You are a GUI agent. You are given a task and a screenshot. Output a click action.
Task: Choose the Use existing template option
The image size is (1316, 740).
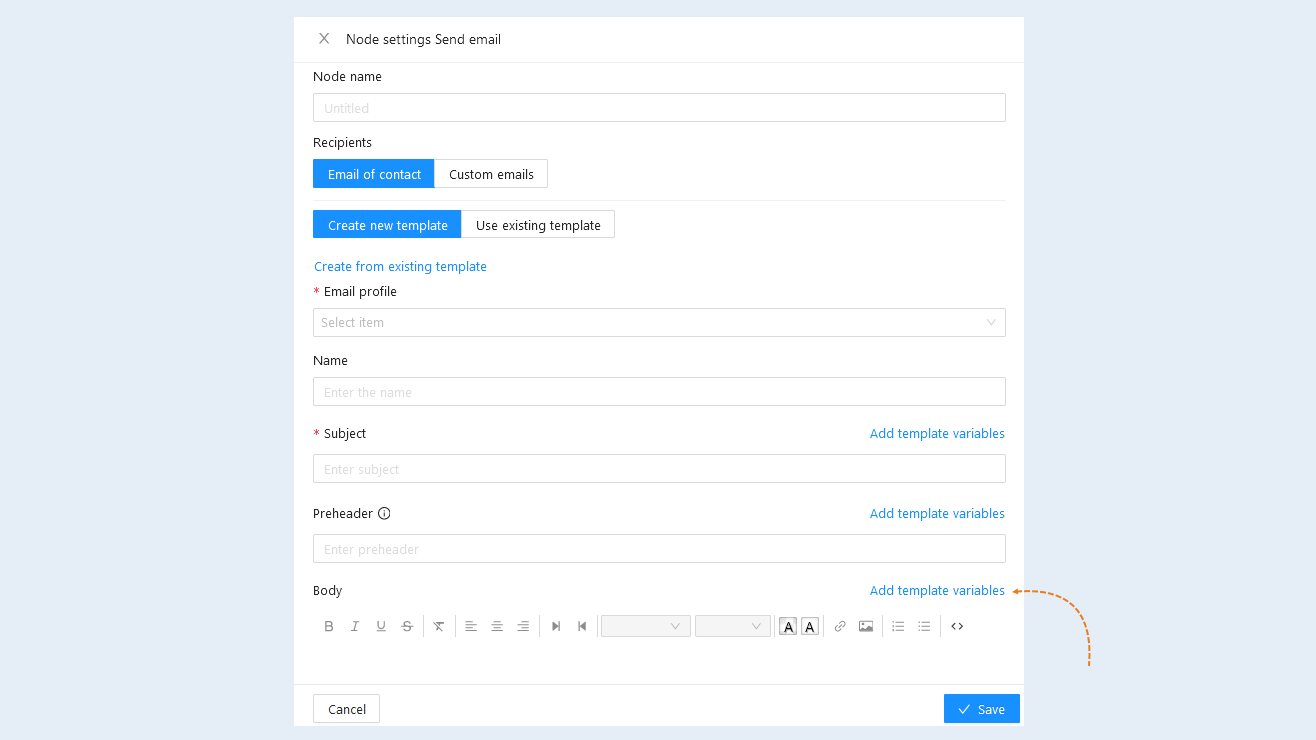point(538,225)
